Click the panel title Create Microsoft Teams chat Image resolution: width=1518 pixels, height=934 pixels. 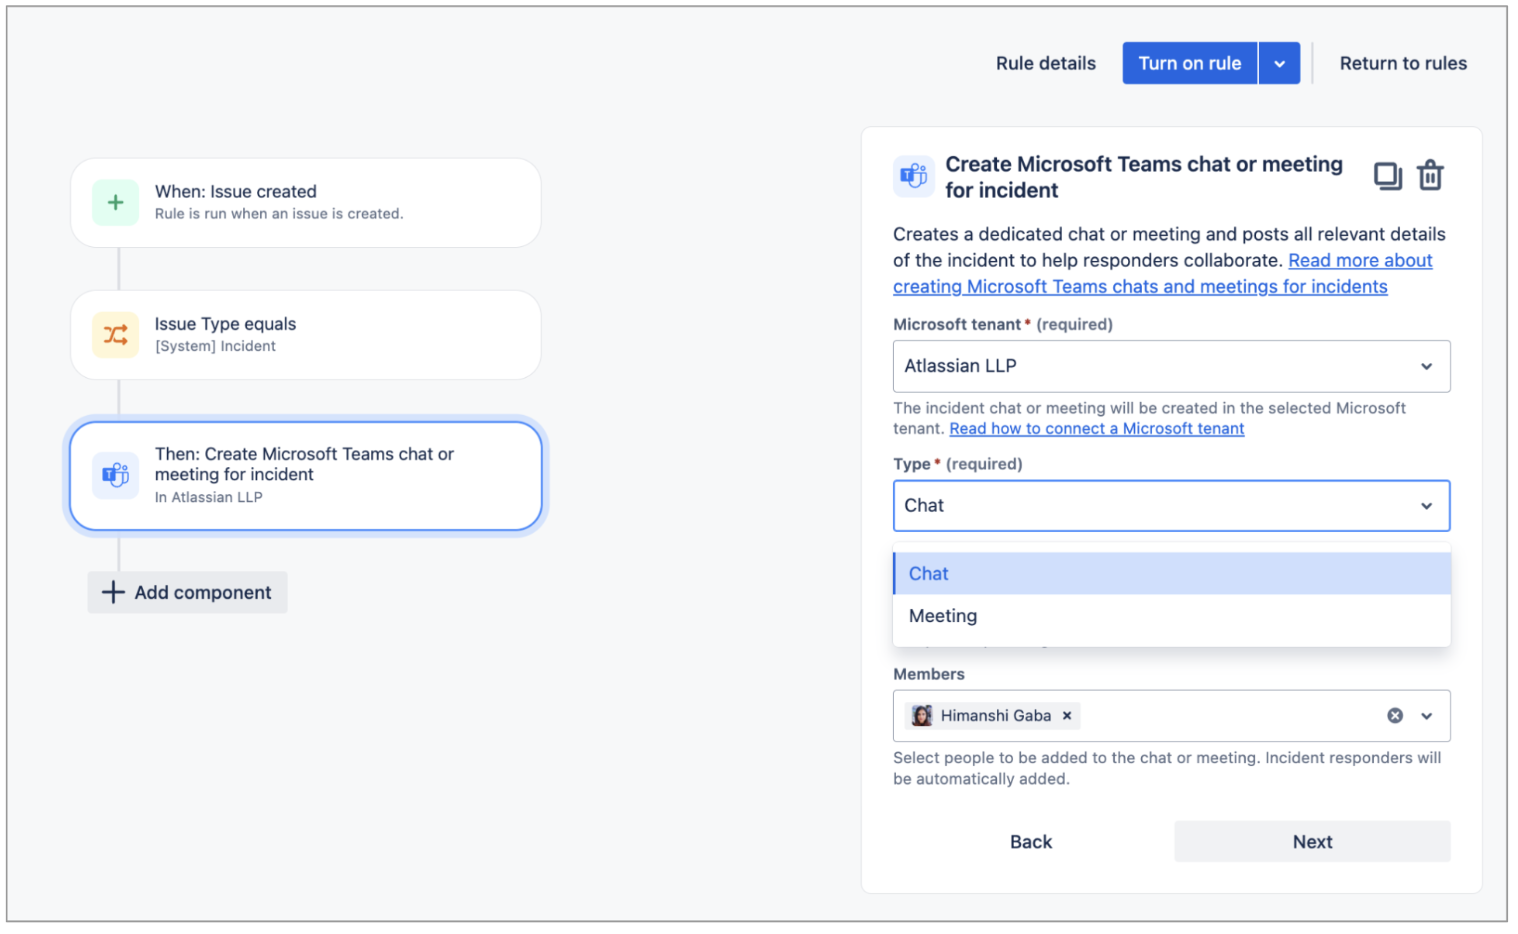click(x=1144, y=177)
